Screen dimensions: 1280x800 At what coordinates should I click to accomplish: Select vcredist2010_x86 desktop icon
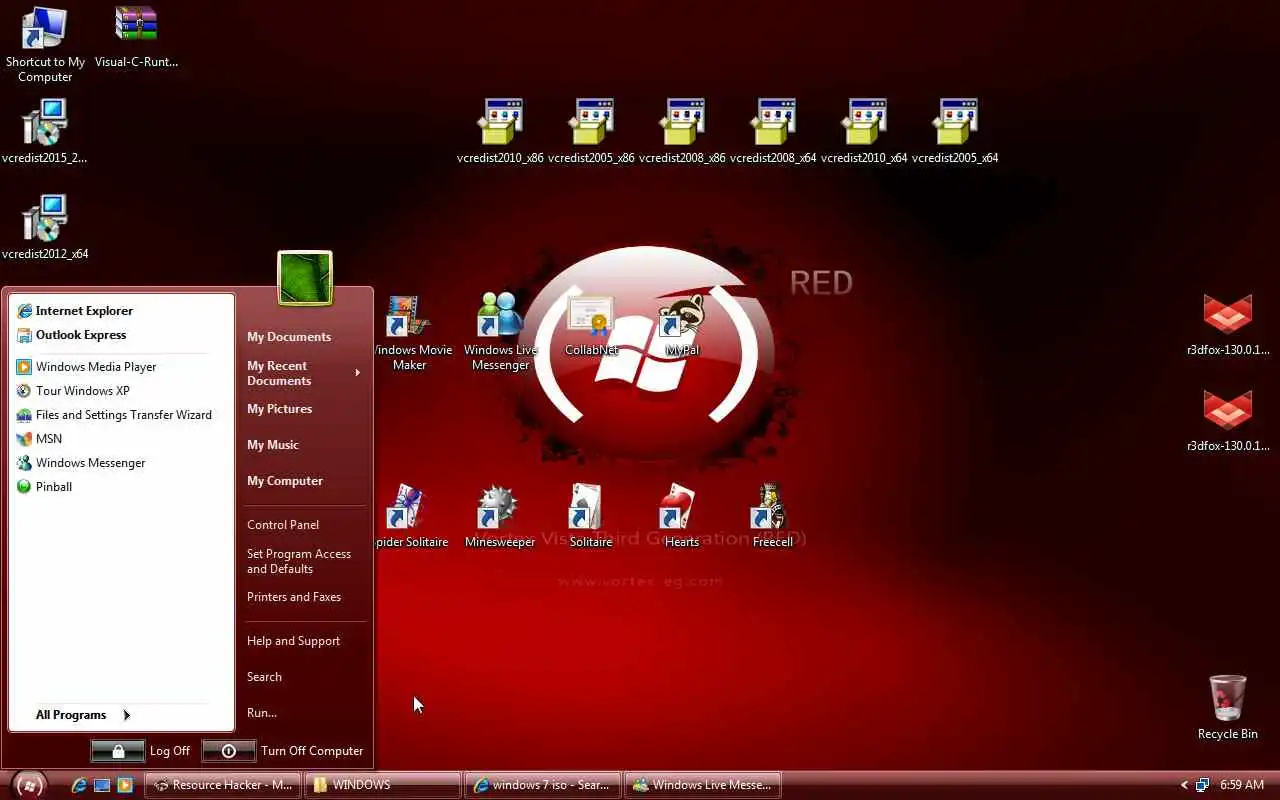500,132
